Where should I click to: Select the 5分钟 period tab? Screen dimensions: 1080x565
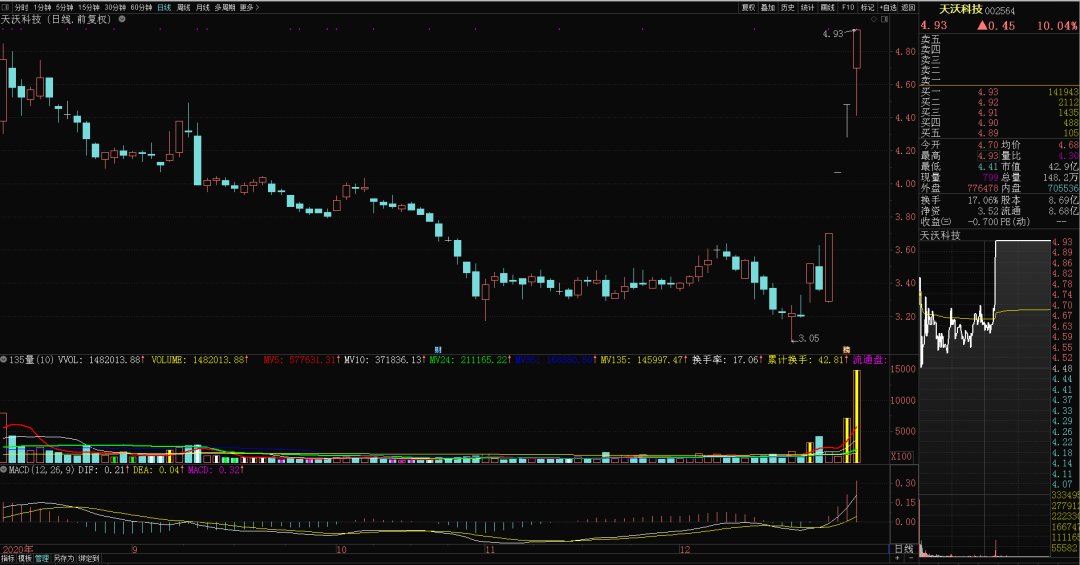pos(65,8)
